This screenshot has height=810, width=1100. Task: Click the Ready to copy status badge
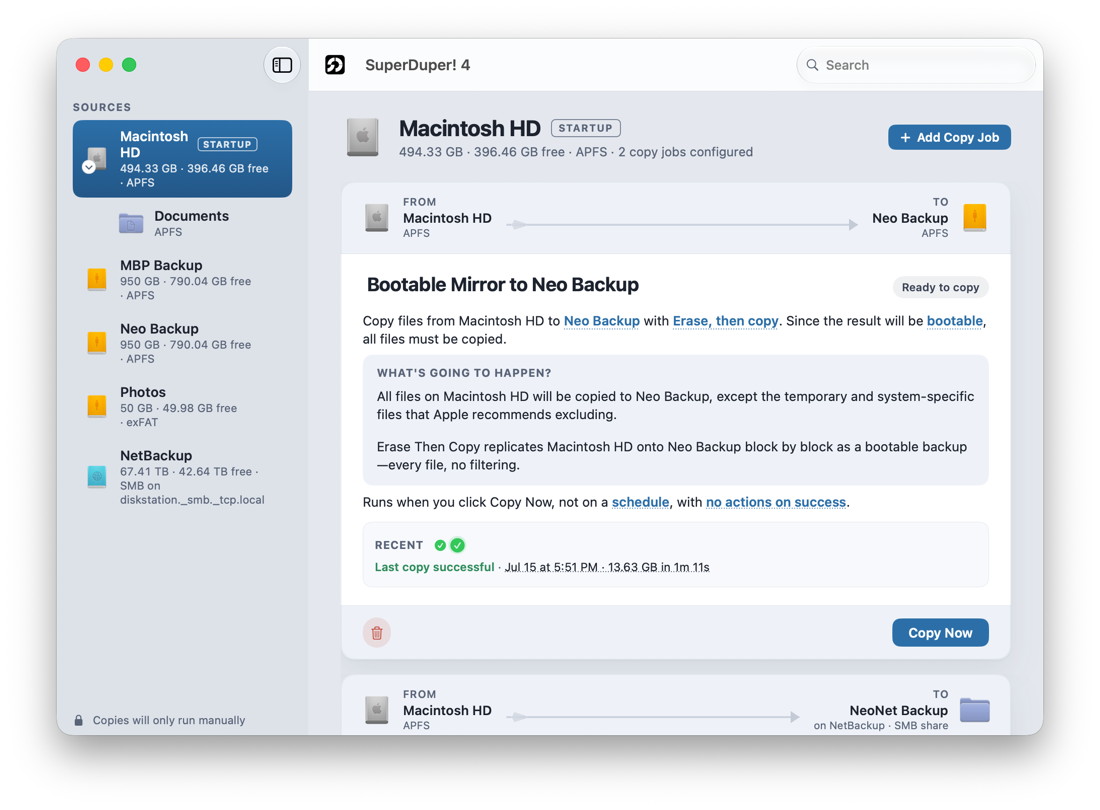940,288
